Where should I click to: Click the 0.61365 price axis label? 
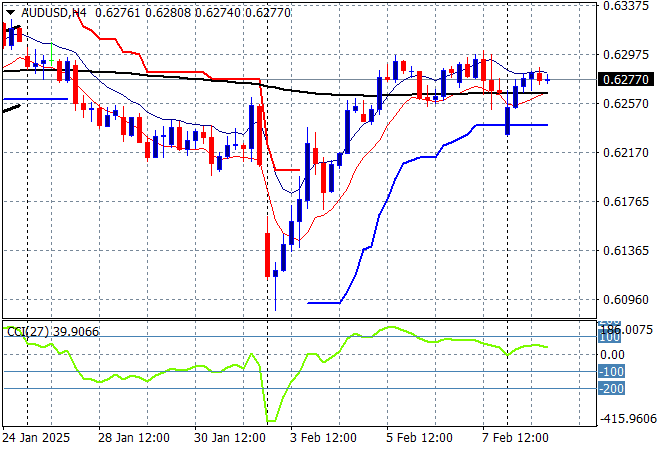(x=626, y=251)
